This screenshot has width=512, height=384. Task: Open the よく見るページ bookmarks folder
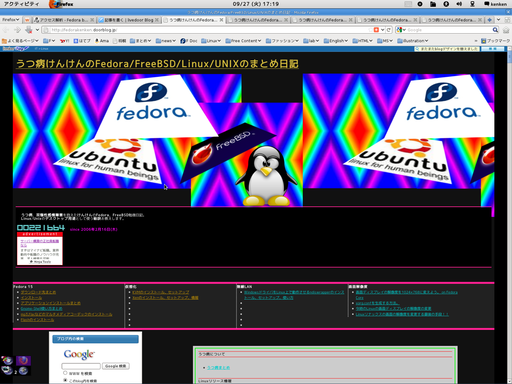(20, 41)
